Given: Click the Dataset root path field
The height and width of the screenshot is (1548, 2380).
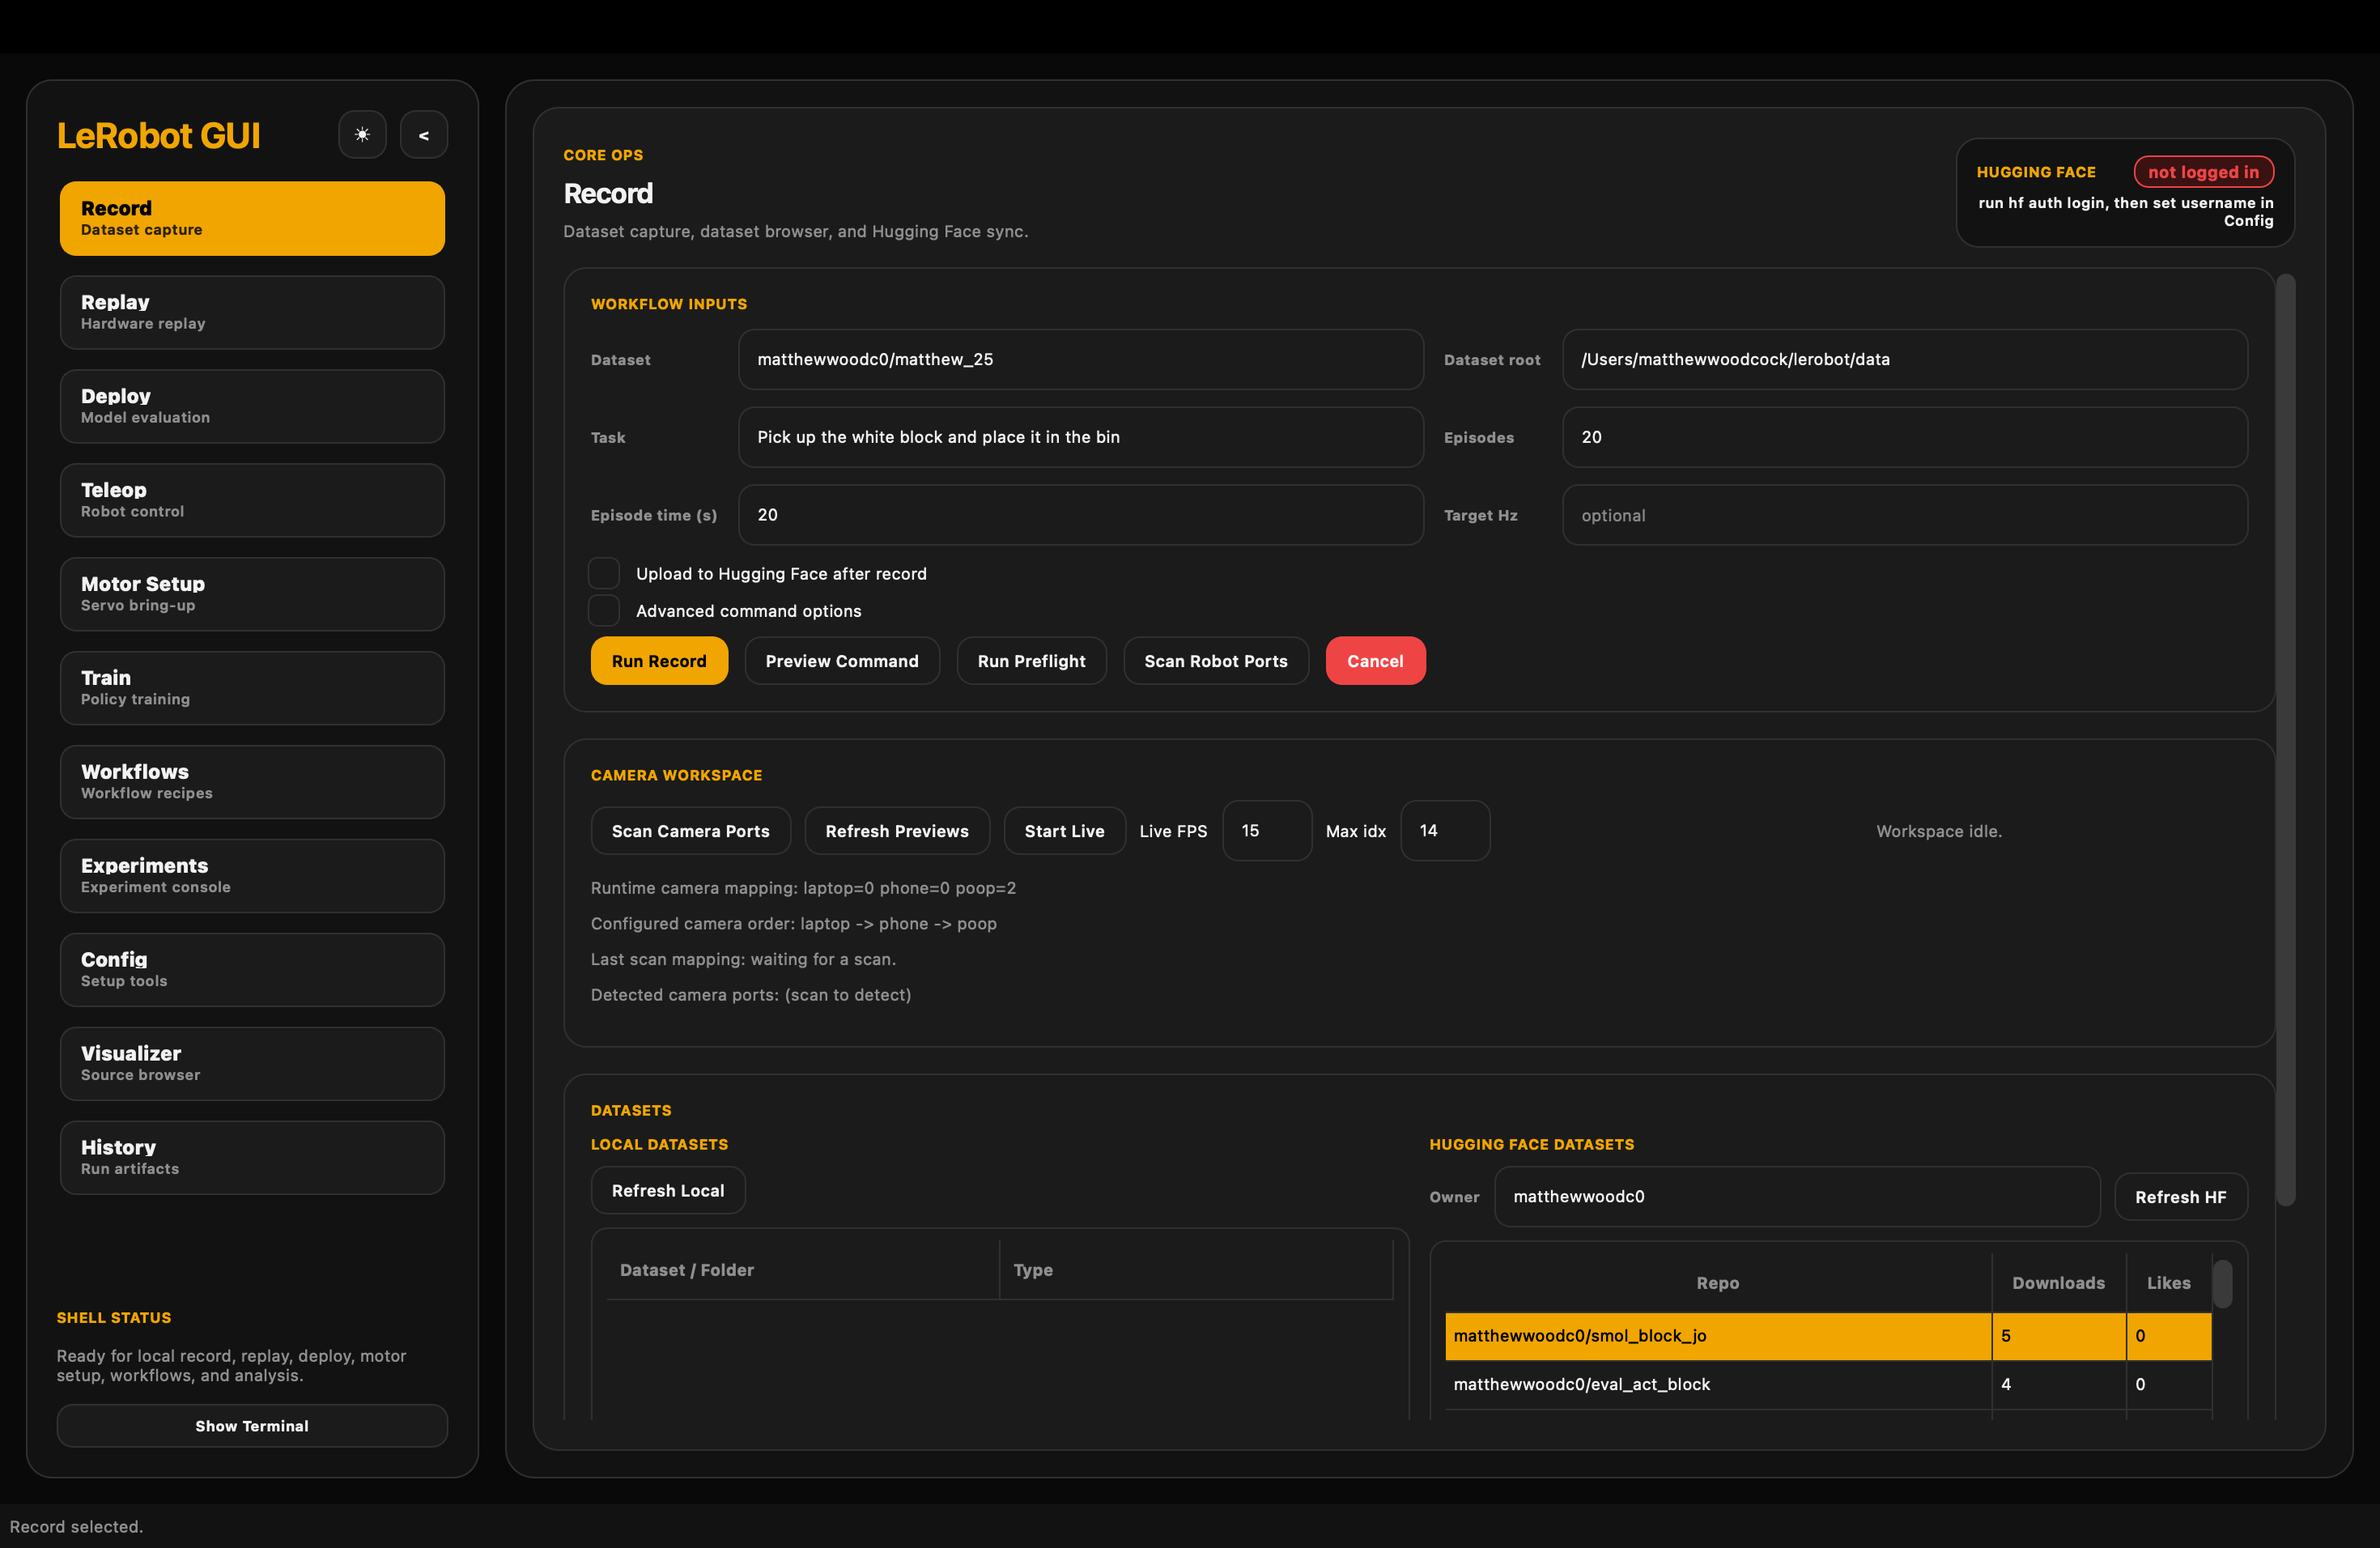Looking at the screenshot, I should pos(1905,359).
